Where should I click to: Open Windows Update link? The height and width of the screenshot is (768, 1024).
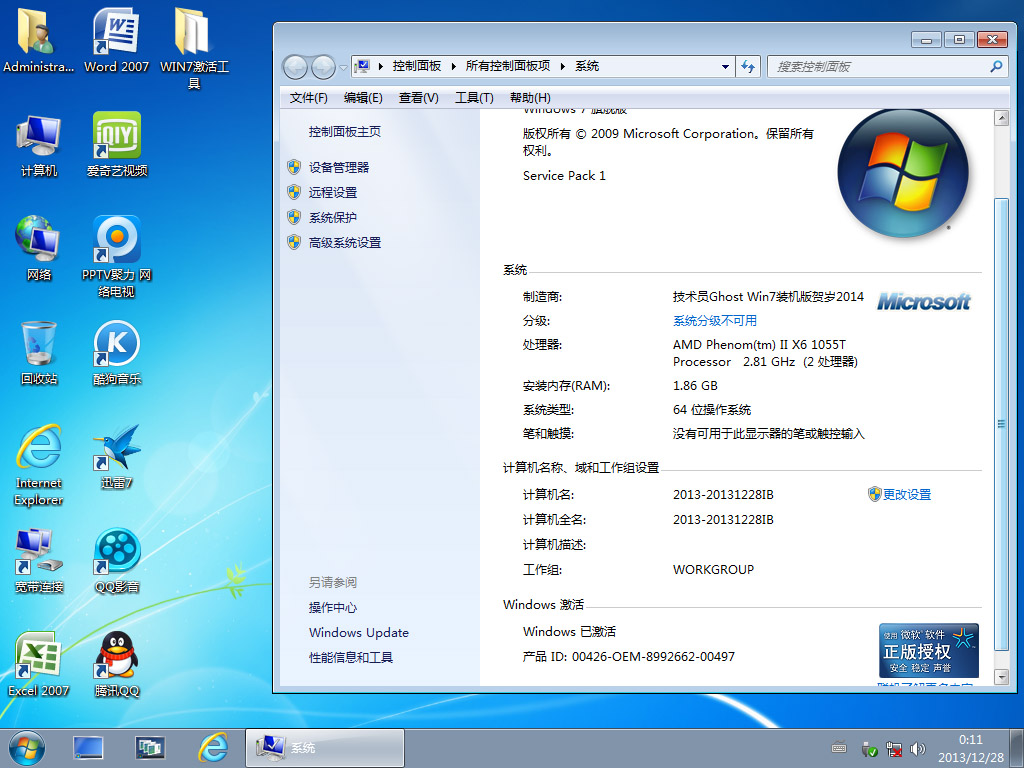coord(359,632)
